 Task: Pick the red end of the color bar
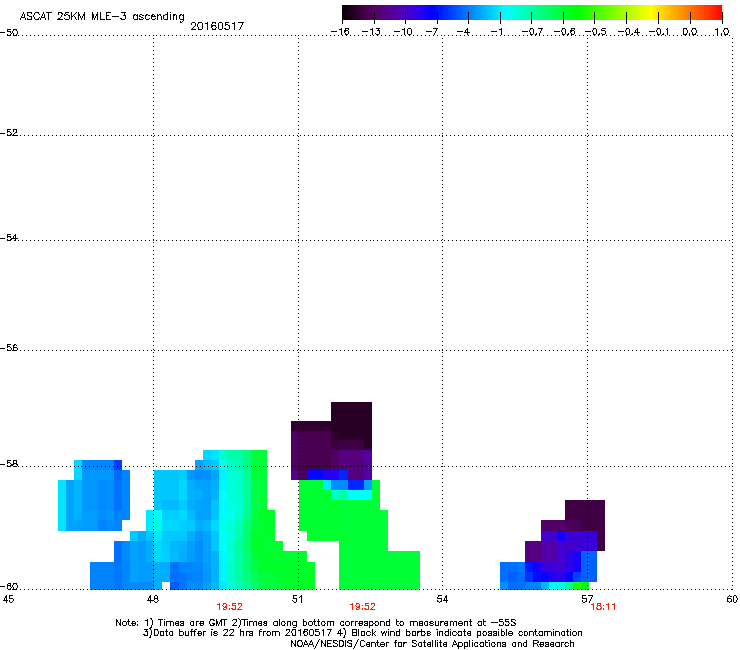click(715, 13)
